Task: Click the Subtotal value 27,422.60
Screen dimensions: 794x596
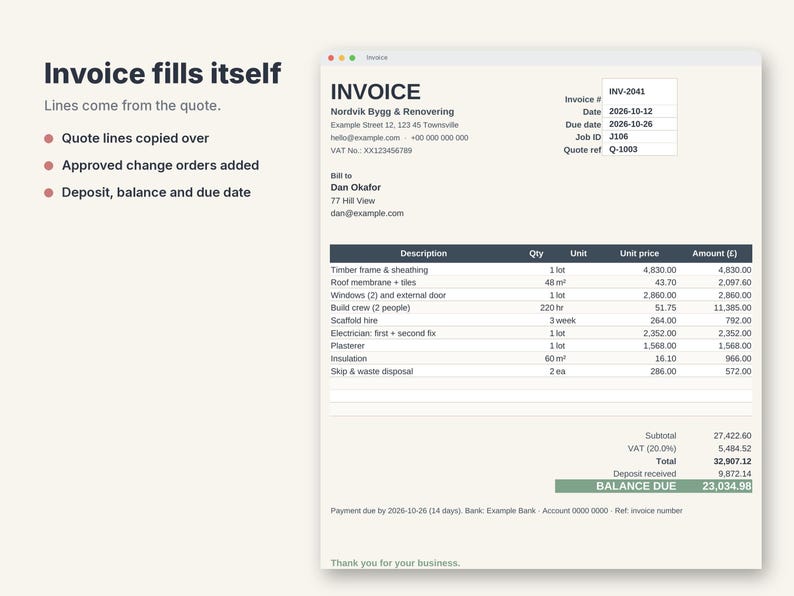Action: click(x=732, y=435)
